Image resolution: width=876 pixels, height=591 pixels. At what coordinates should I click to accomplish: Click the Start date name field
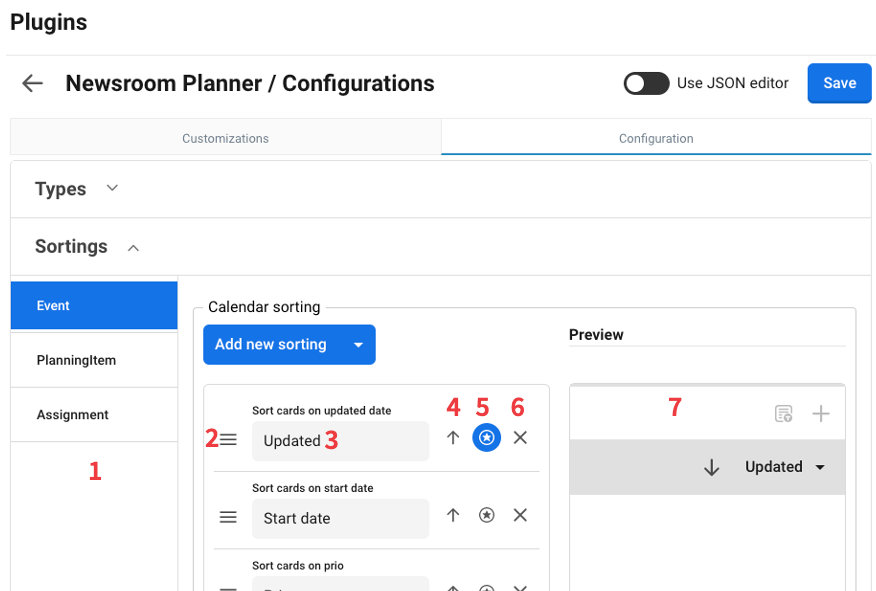(x=340, y=518)
